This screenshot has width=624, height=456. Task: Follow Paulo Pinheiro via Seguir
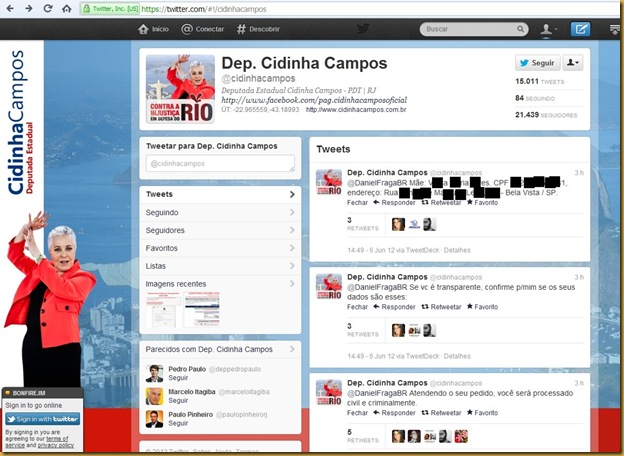tap(178, 423)
